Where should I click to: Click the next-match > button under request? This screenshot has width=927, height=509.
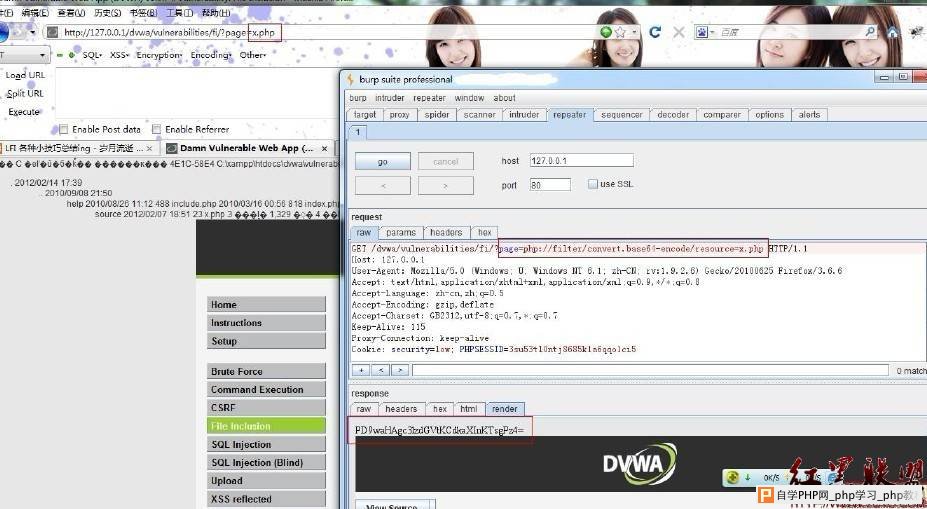tap(400, 370)
